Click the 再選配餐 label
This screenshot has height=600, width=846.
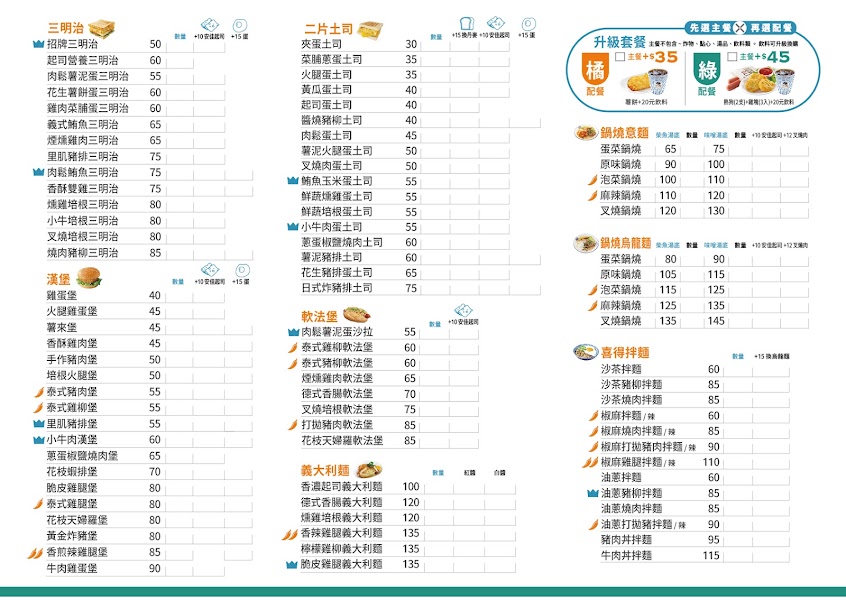click(x=770, y=28)
